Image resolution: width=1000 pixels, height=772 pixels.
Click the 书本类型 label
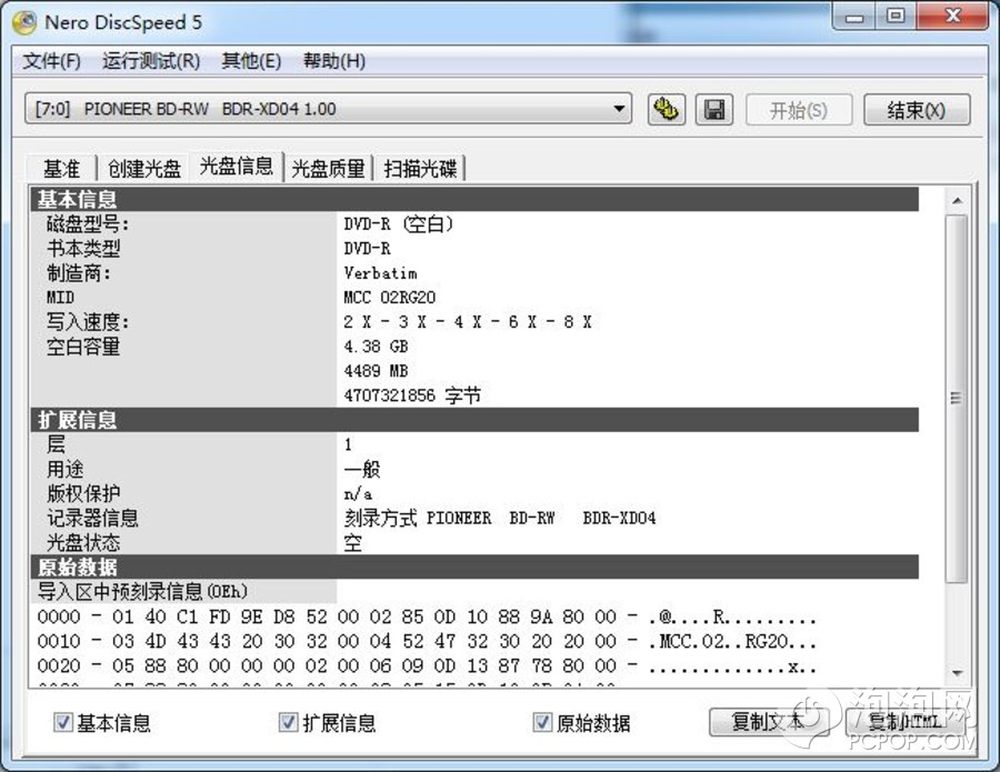point(83,248)
